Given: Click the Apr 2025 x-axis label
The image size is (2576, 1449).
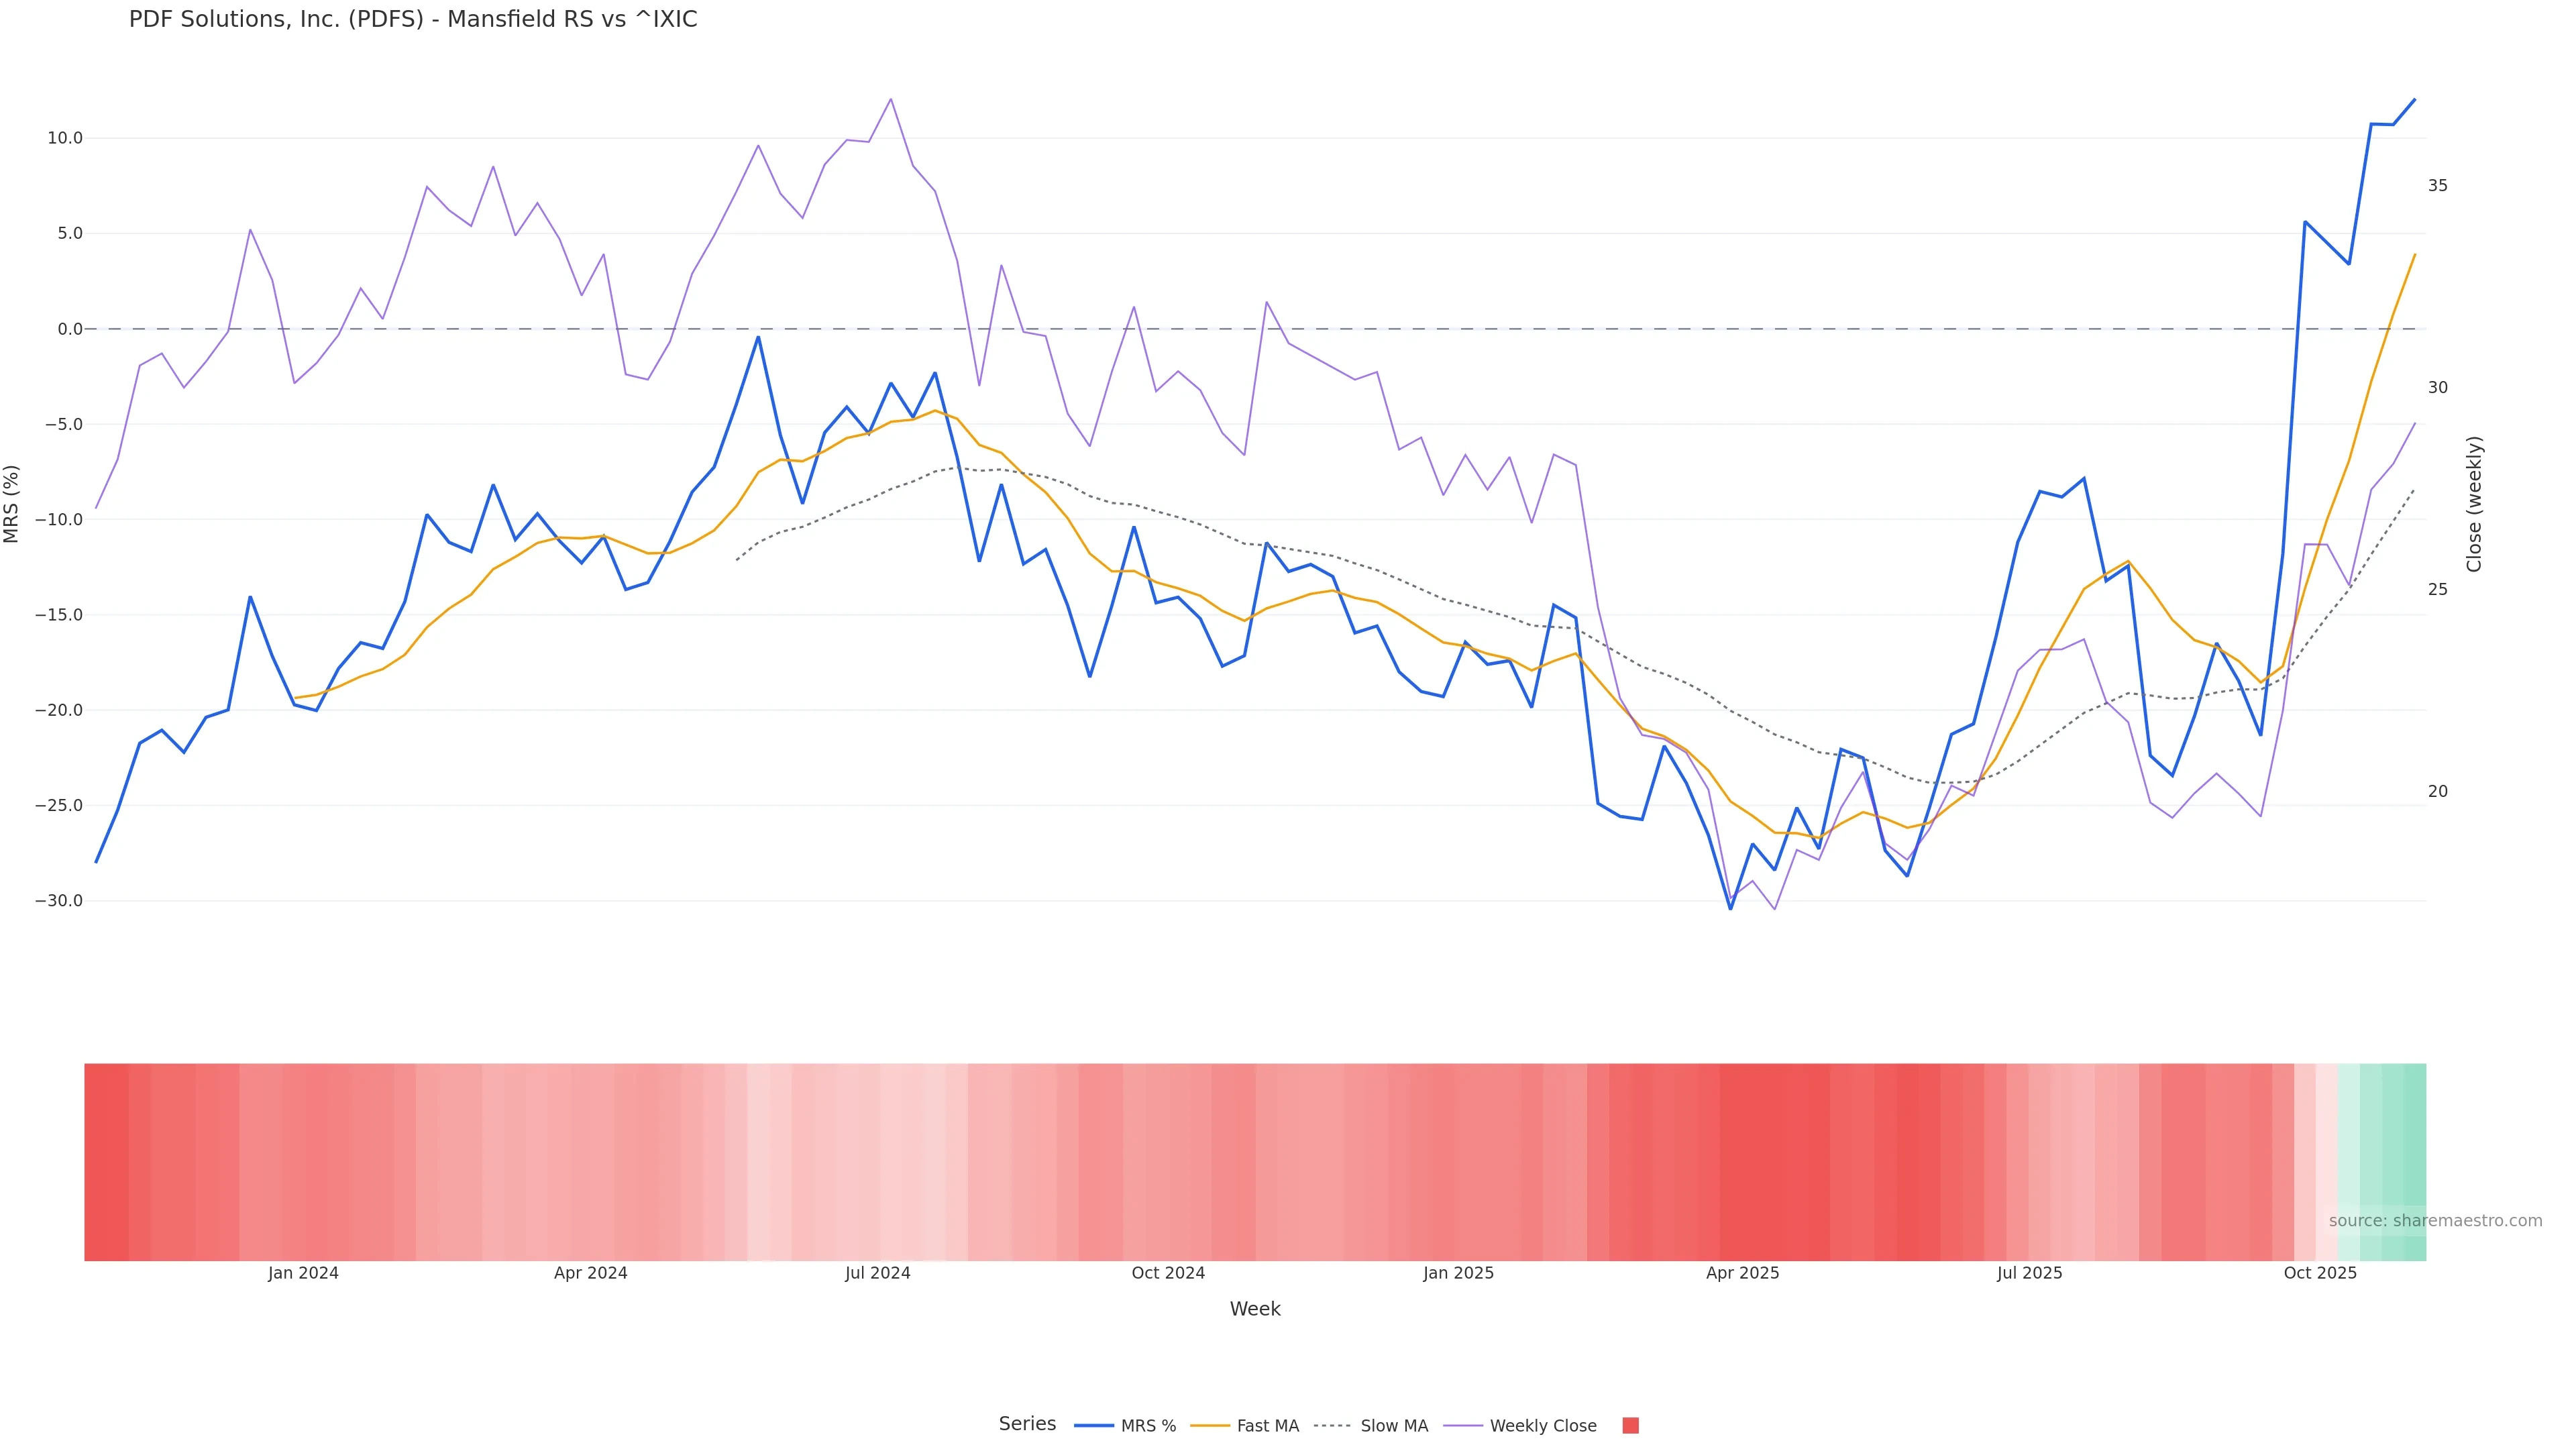Looking at the screenshot, I should tap(1742, 1274).
